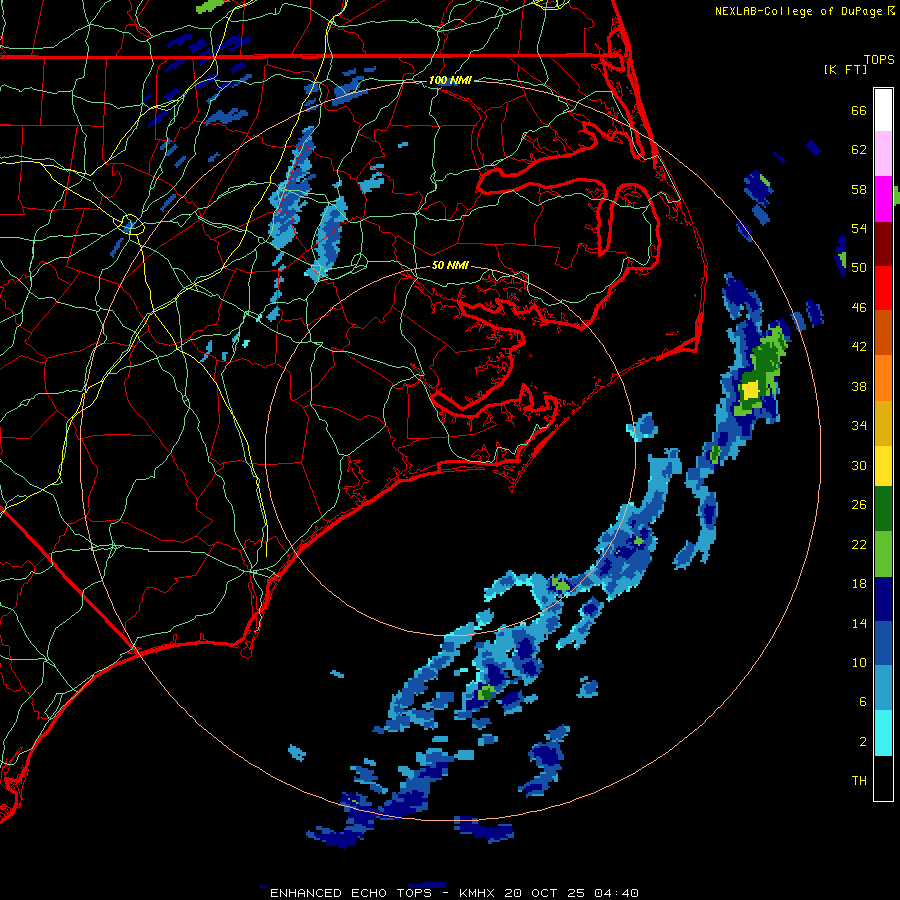Viewport: 900px width, 900px height.
Task: Pick the dark green legend swatch for 26
Action: click(883, 509)
